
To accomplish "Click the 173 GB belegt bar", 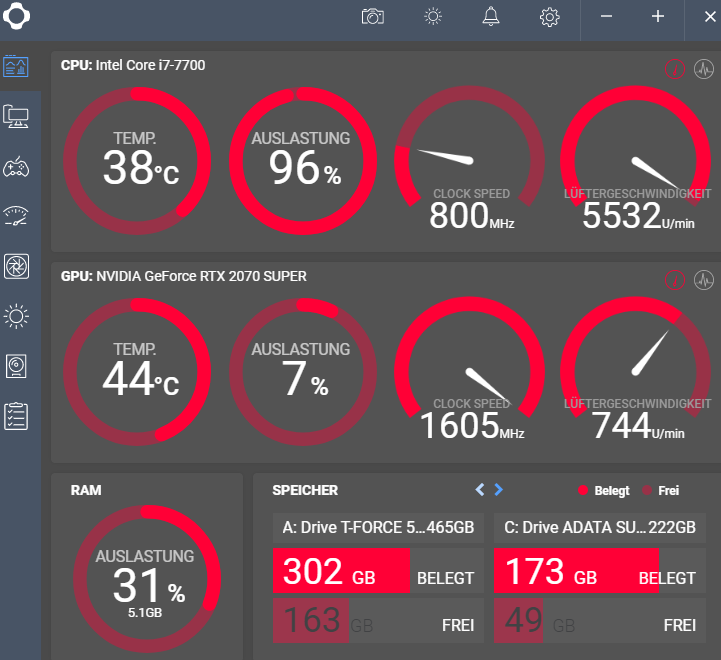I will 600,570.
